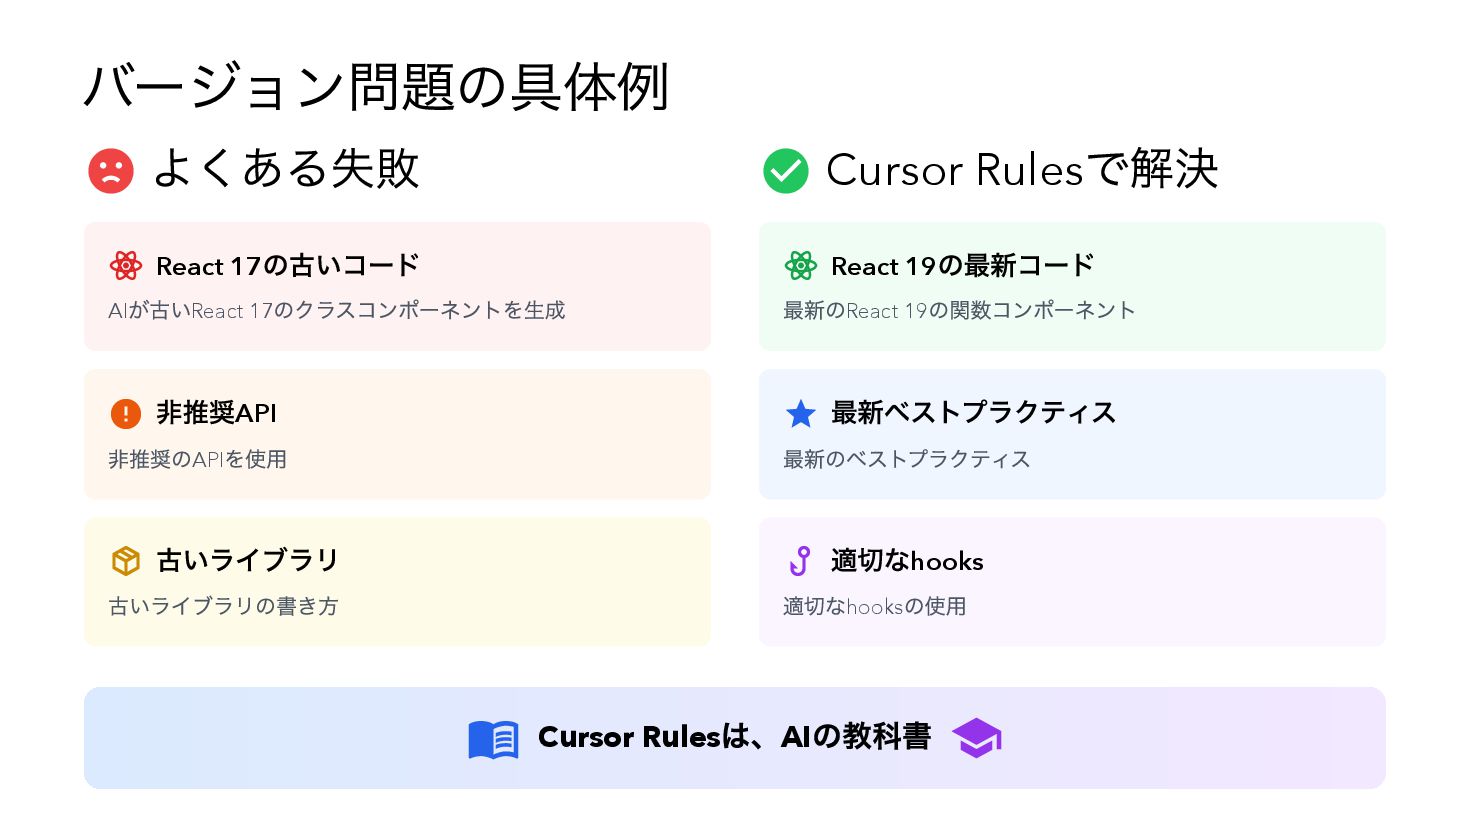
Task: Click the red sad face icon
Action: (111, 171)
